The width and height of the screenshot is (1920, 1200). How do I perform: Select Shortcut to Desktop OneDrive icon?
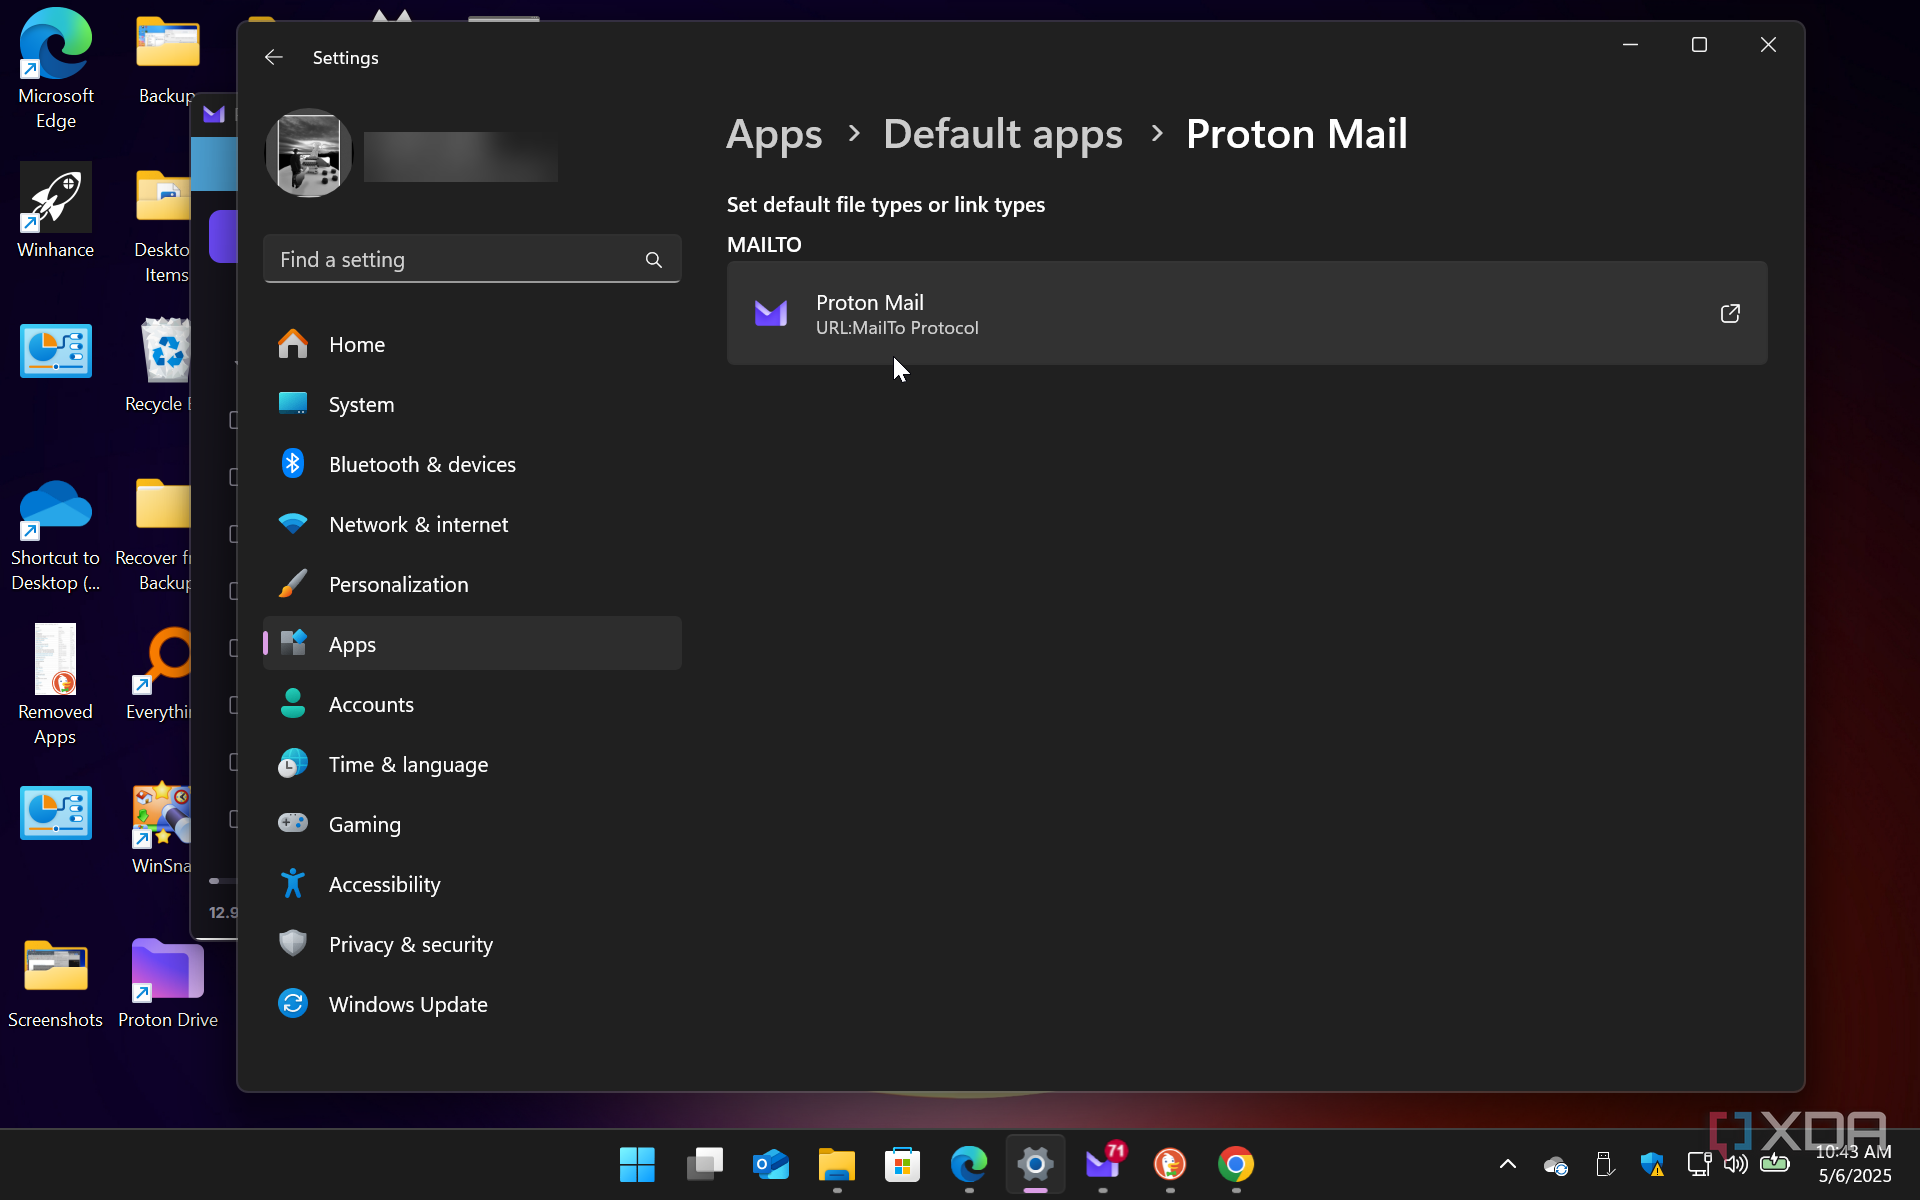[56, 536]
